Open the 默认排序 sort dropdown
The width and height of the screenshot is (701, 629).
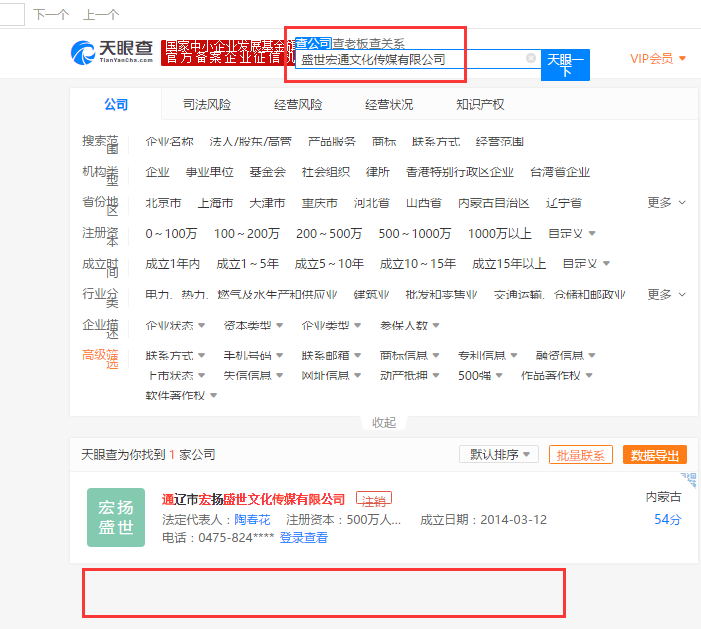pyautogui.click(x=499, y=455)
